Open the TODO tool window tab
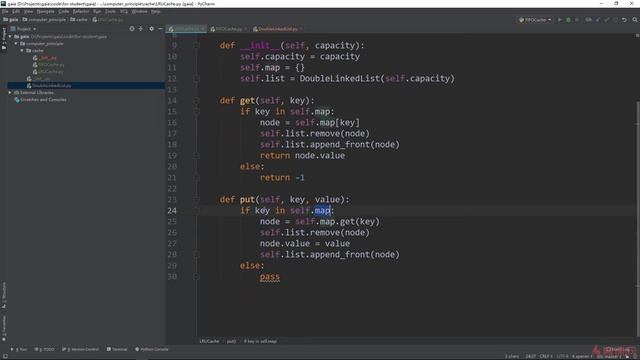This screenshot has height=360, width=640. point(44,349)
